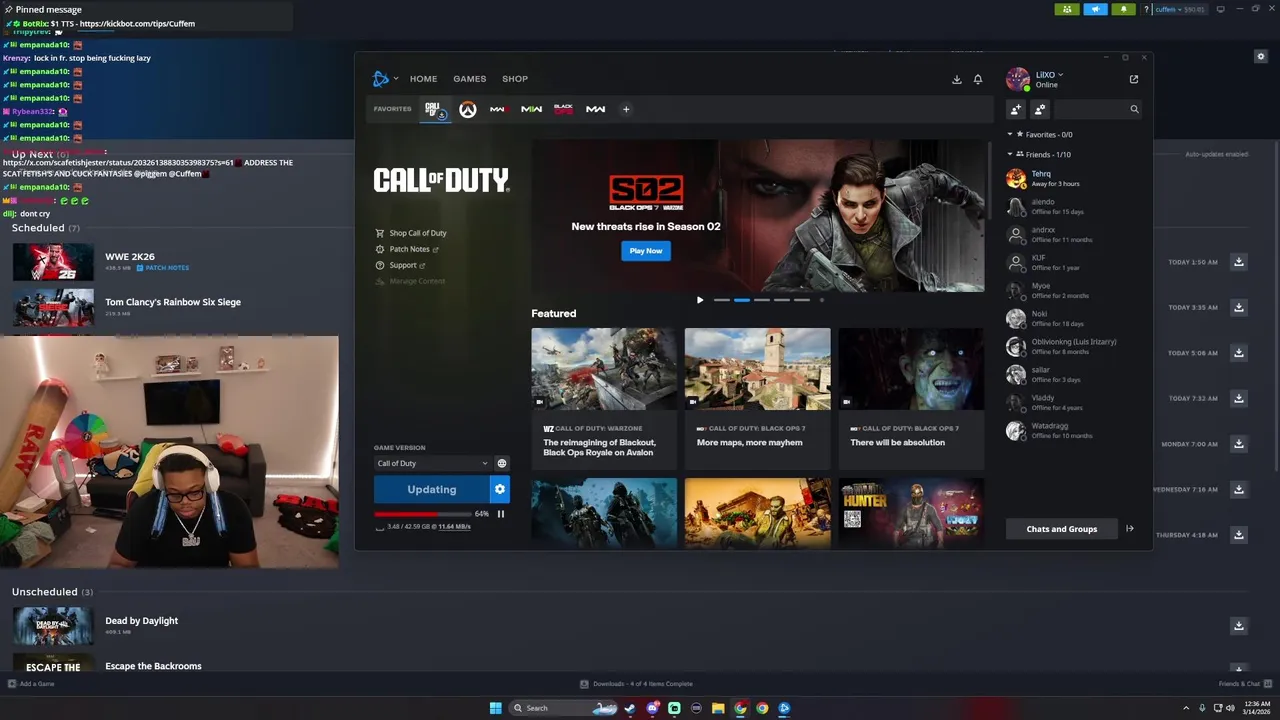Click the Windows Start button
Image resolution: width=1280 pixels, height=720 pixels.
[495, 708]
